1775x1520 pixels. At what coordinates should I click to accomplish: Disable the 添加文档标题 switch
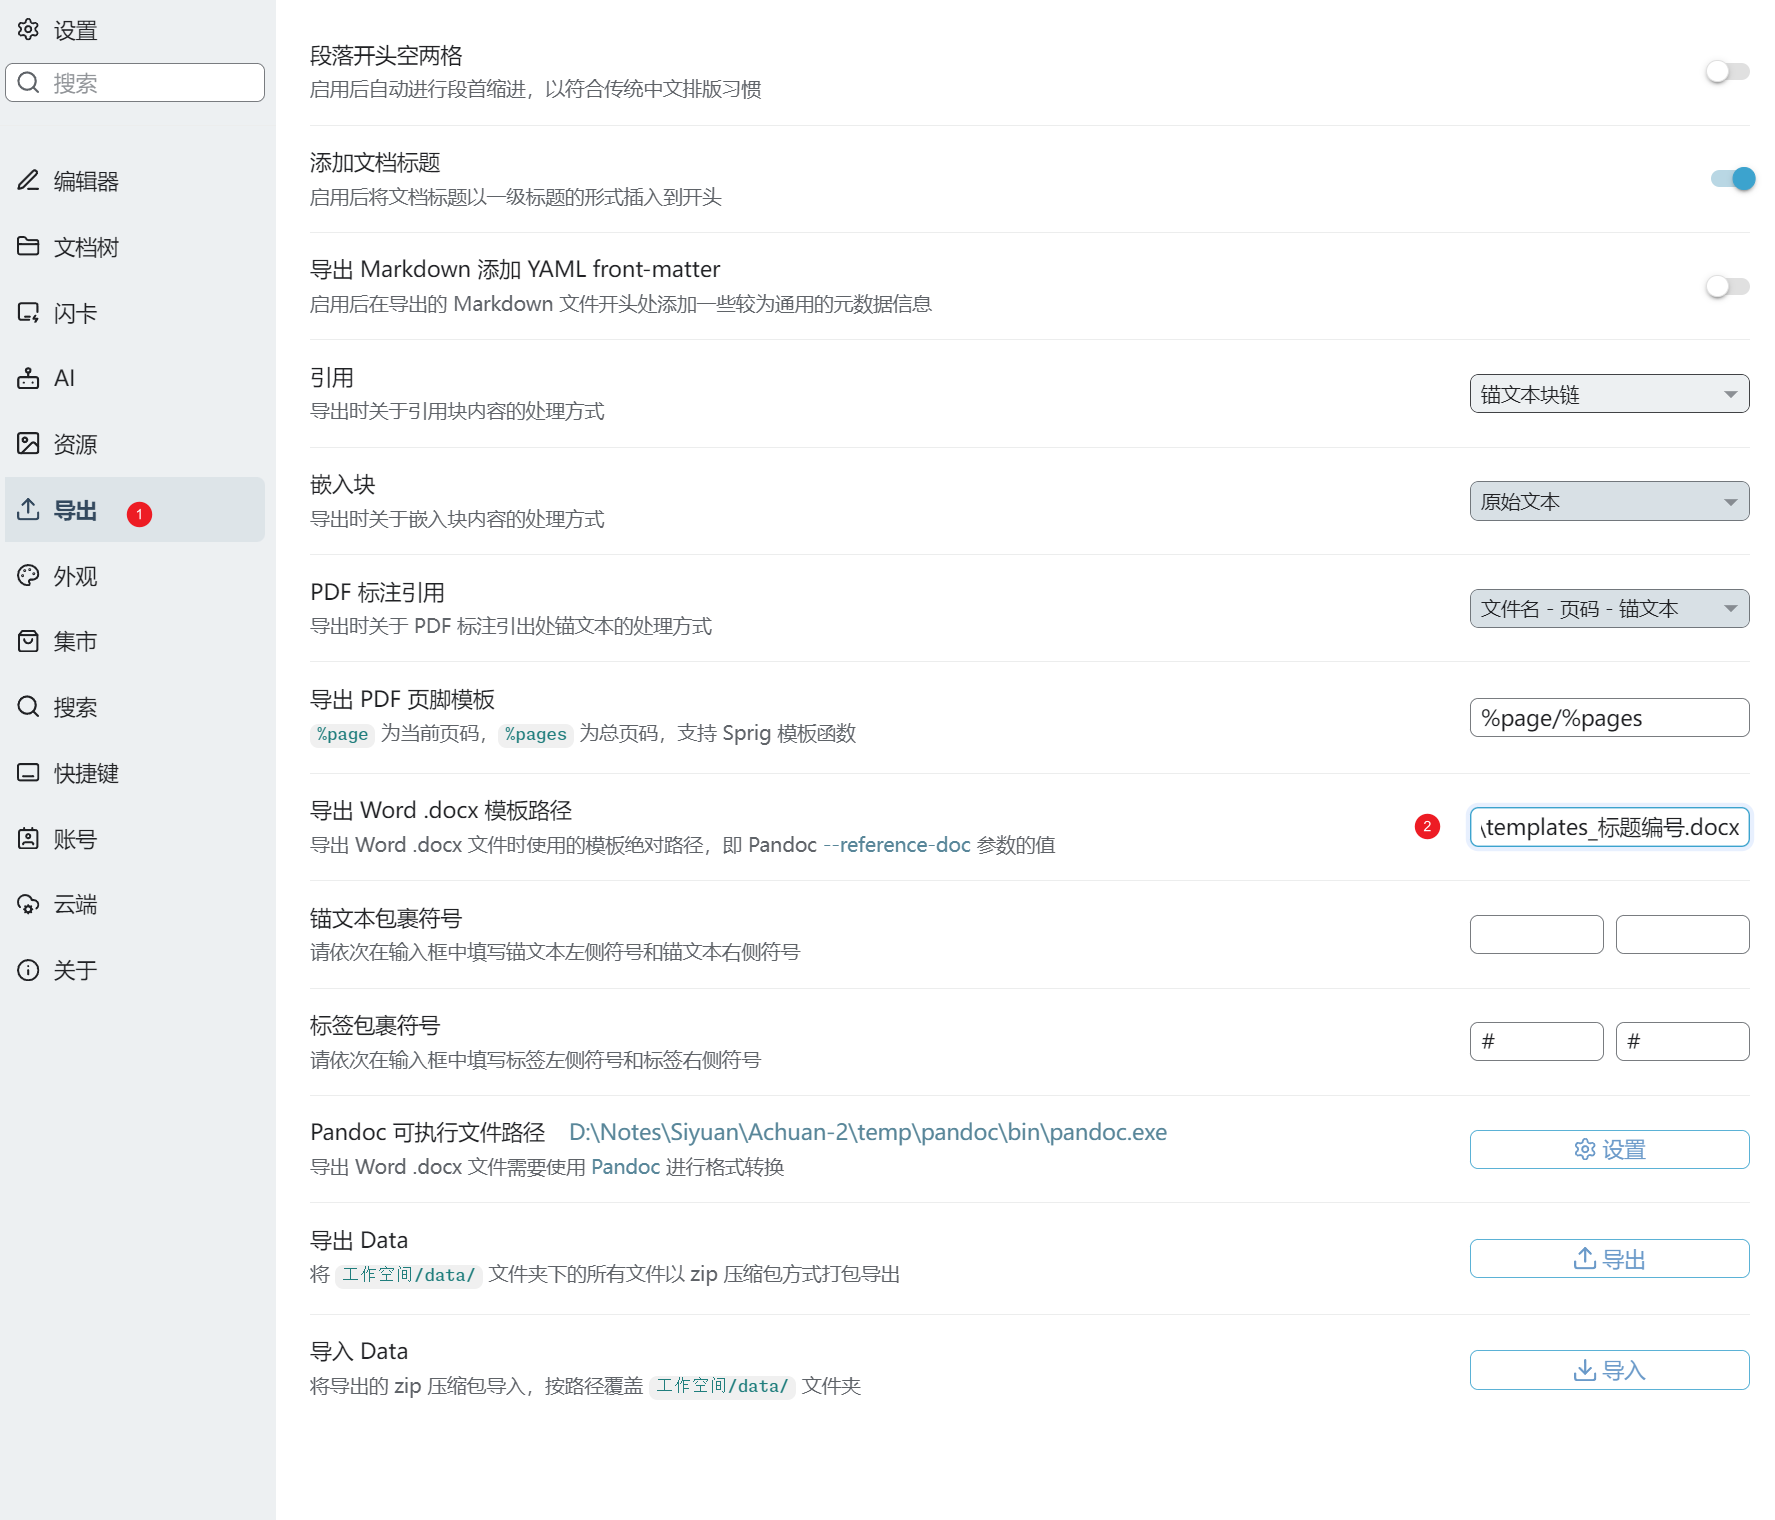[x=1732, y=179]
